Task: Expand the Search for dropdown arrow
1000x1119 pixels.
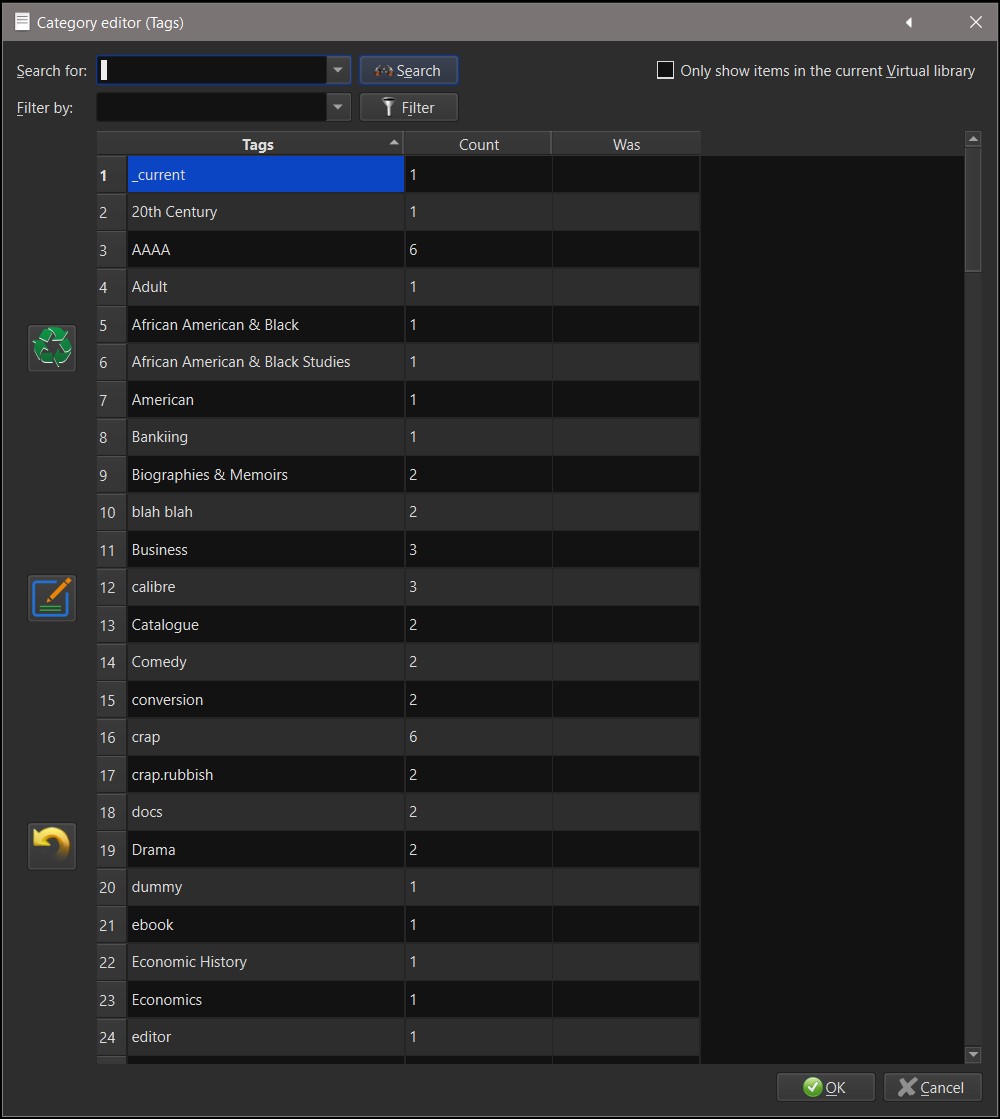Action: 338,70
